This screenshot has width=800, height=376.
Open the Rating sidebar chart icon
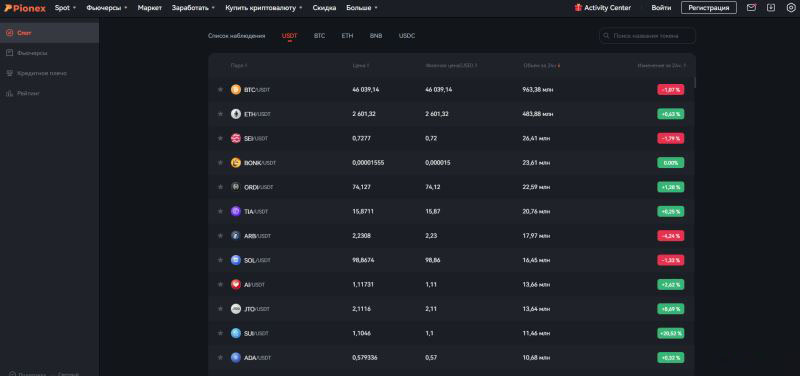9,93
